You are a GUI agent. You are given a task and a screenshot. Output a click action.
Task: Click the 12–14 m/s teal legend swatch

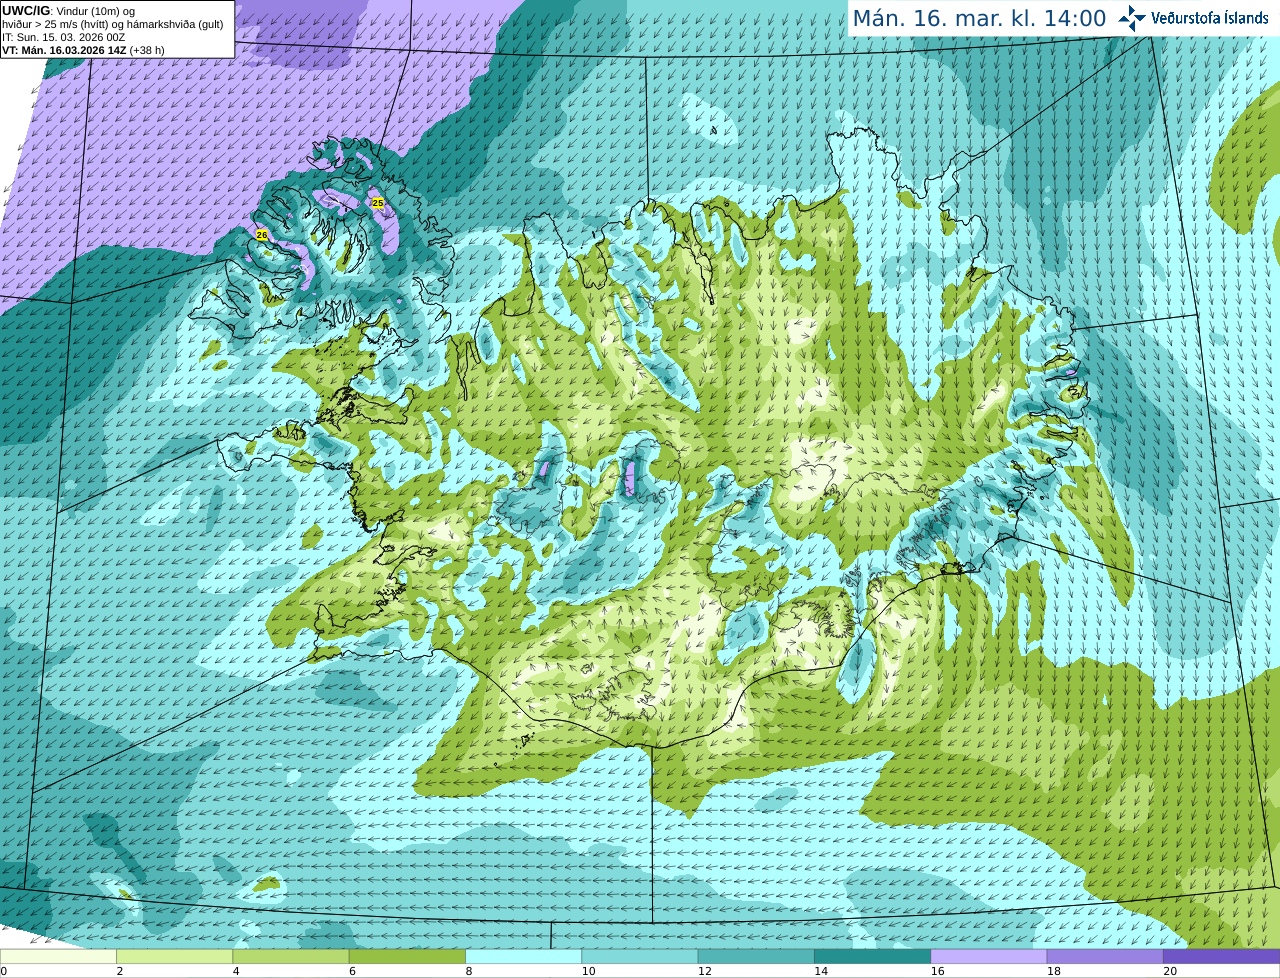click(x=756, y=956)
